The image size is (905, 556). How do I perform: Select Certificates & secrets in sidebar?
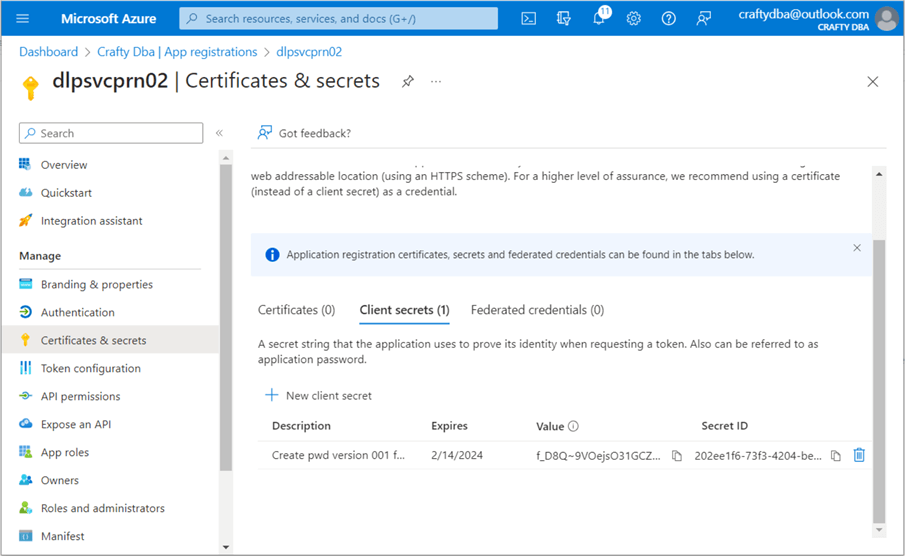pyautogui.click(x=111, y=340)
